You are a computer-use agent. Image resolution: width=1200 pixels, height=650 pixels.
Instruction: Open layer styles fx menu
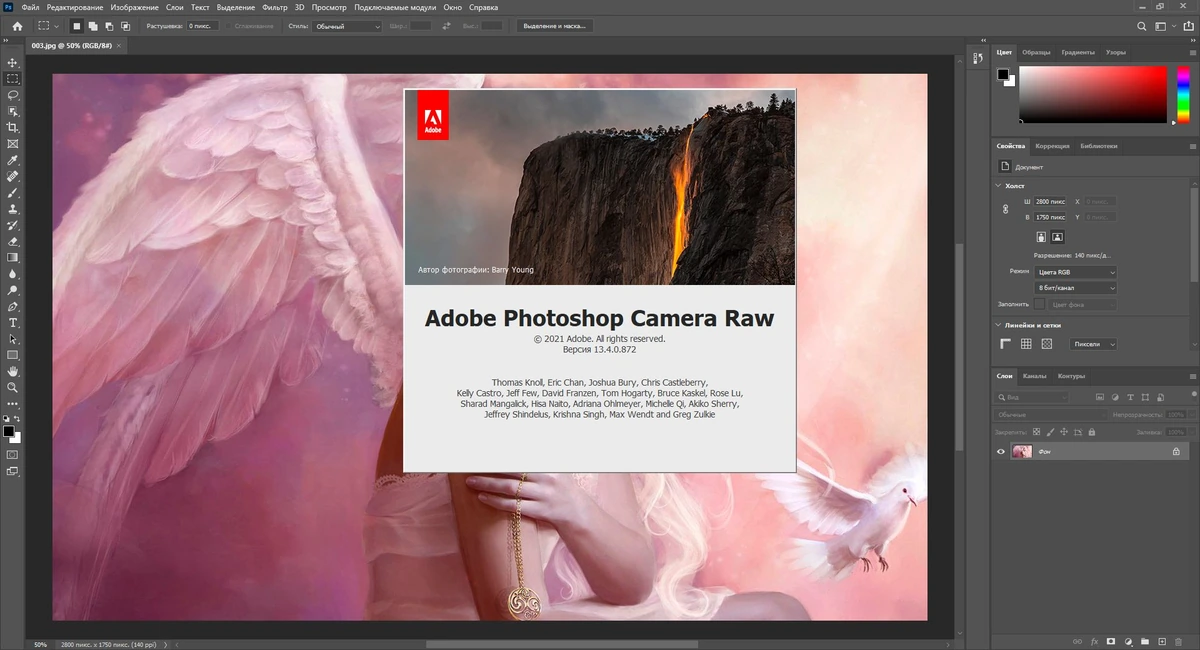coord(1095,641)
